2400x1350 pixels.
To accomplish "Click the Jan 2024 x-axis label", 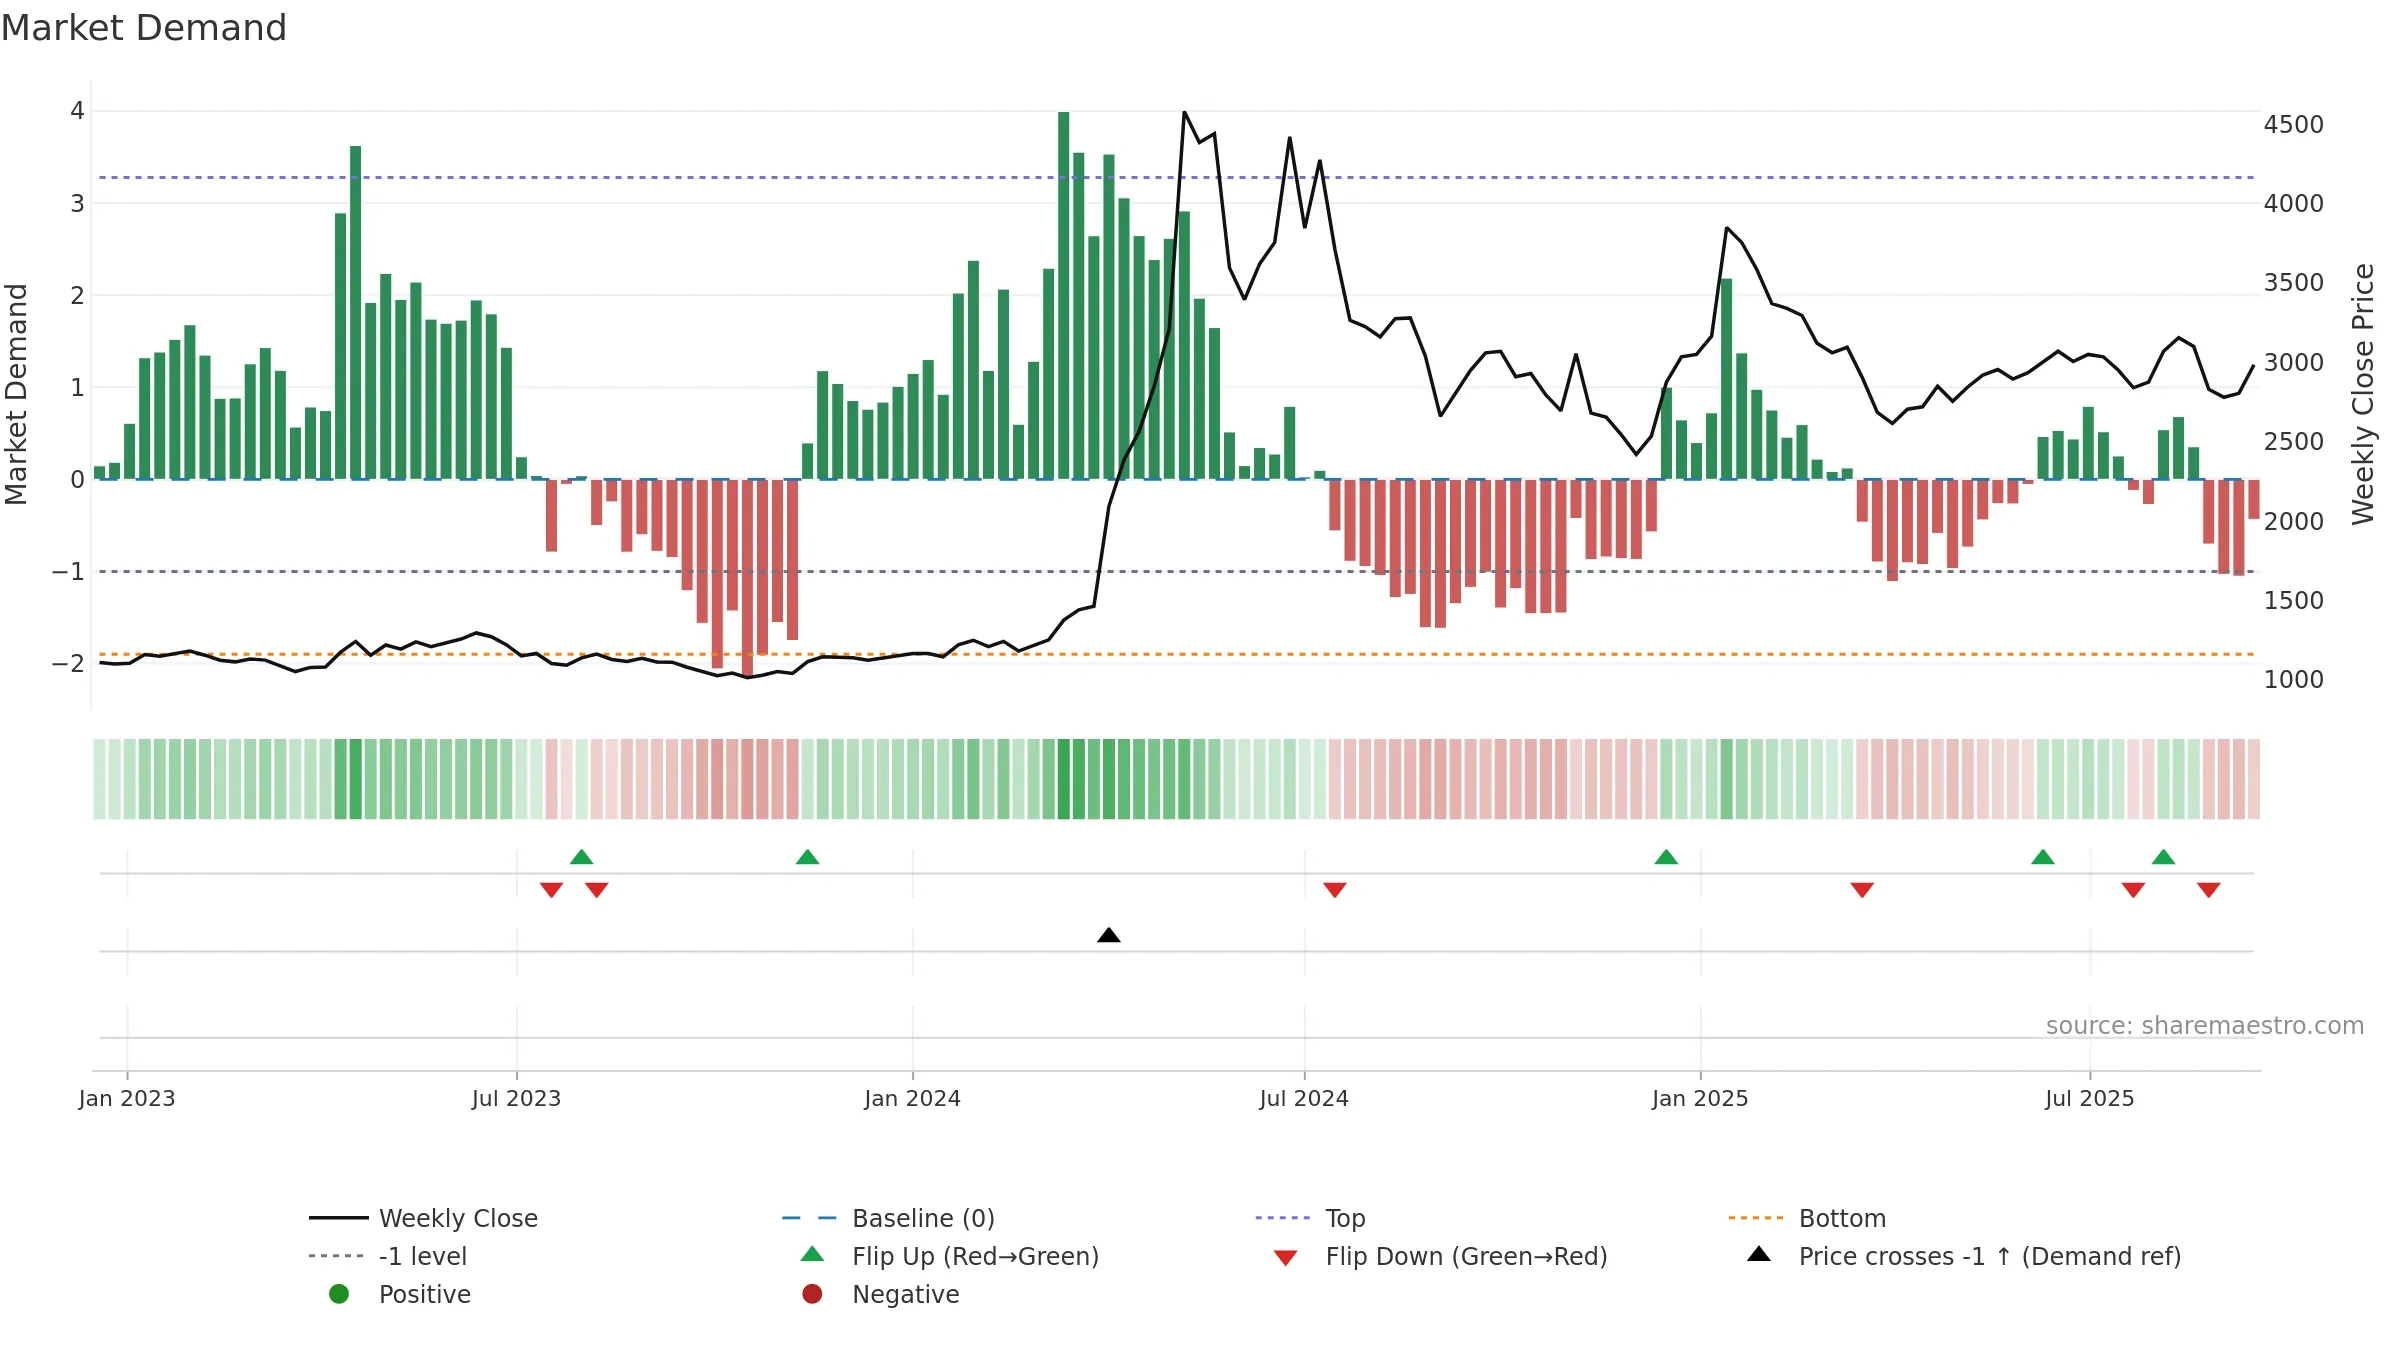I will click(x=913, y=1098).
